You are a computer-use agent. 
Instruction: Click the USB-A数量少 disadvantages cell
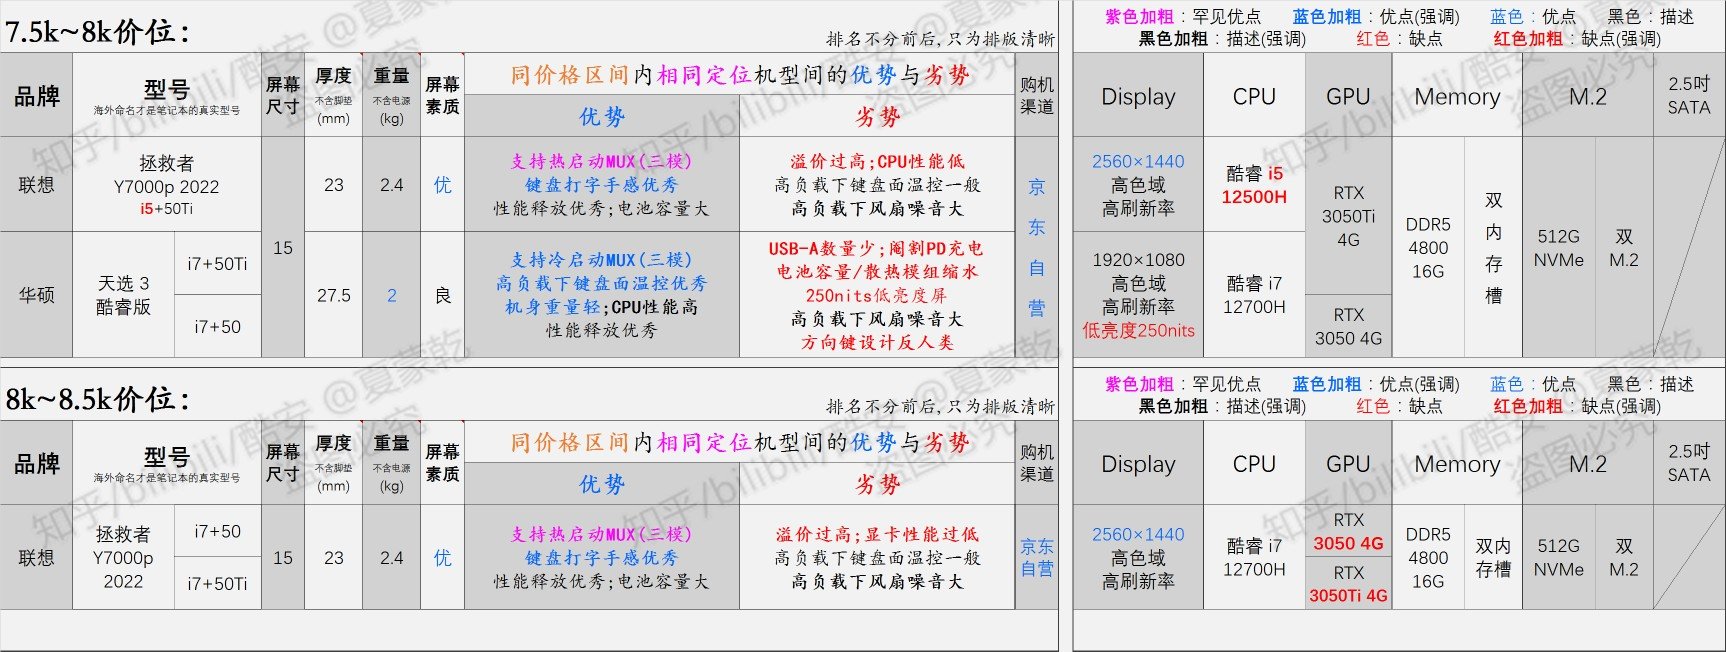876,295
